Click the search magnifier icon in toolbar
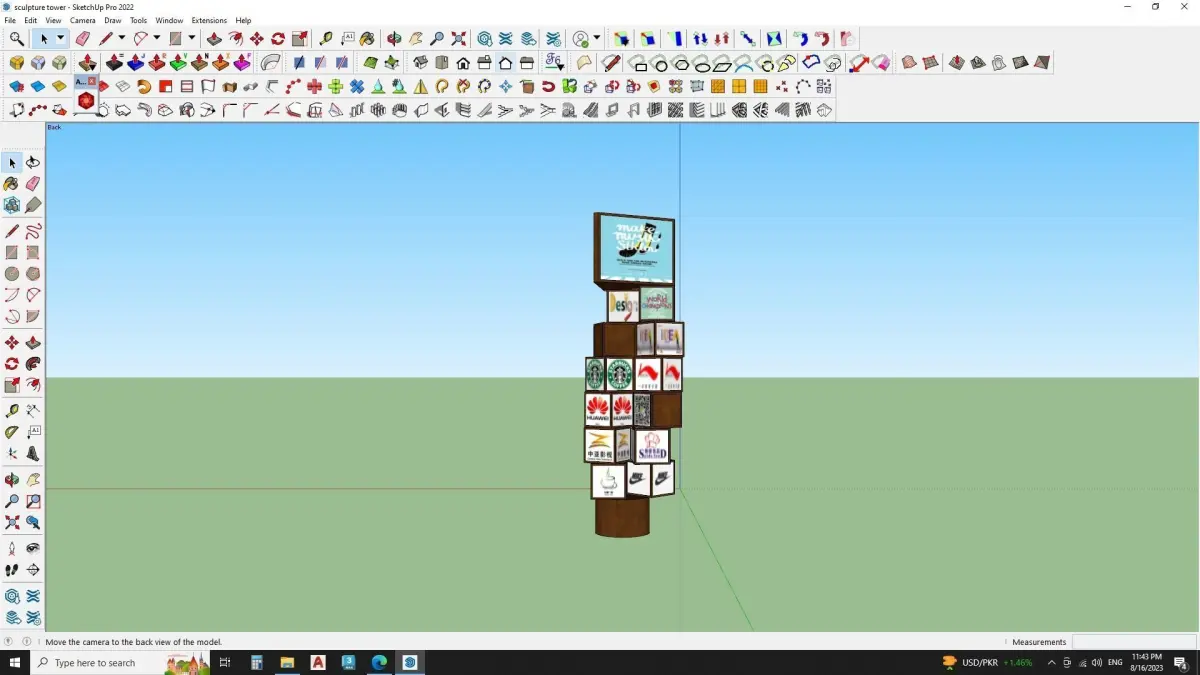The width and height of the screenshot is (1200, 675). click(x=17, y=39)
